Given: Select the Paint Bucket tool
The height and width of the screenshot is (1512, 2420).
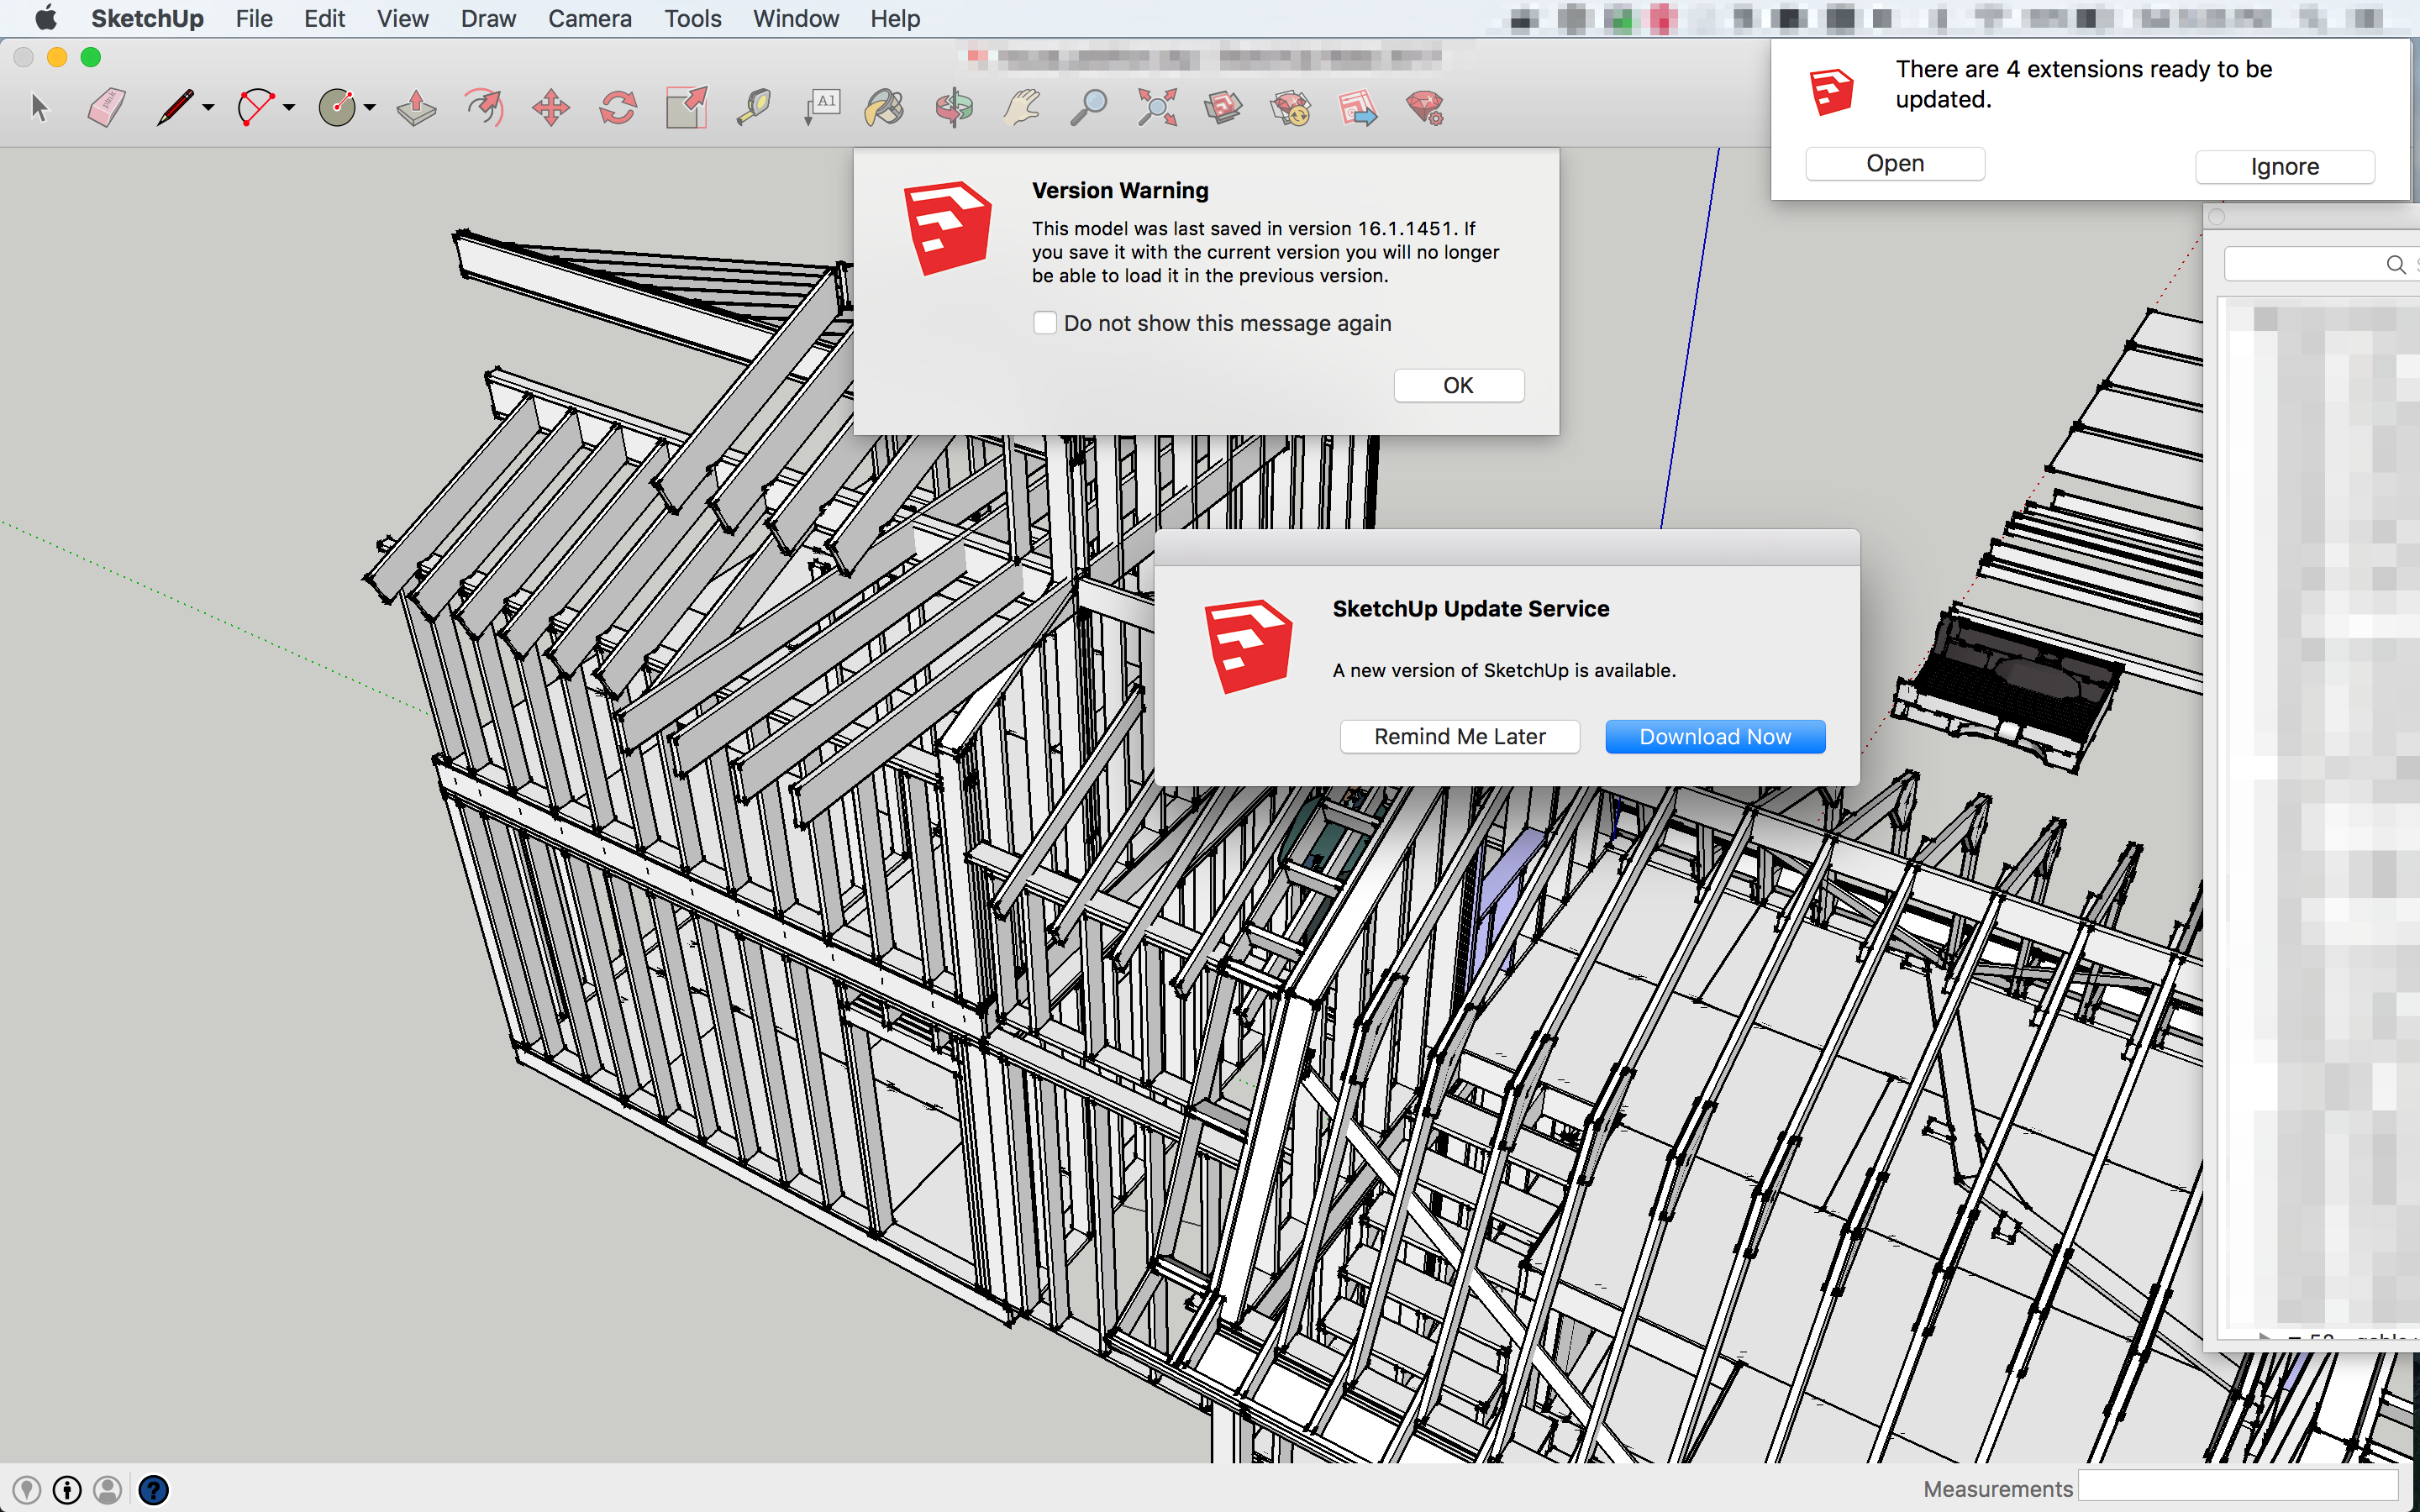Looking at the screenshot, I should 885,107.
